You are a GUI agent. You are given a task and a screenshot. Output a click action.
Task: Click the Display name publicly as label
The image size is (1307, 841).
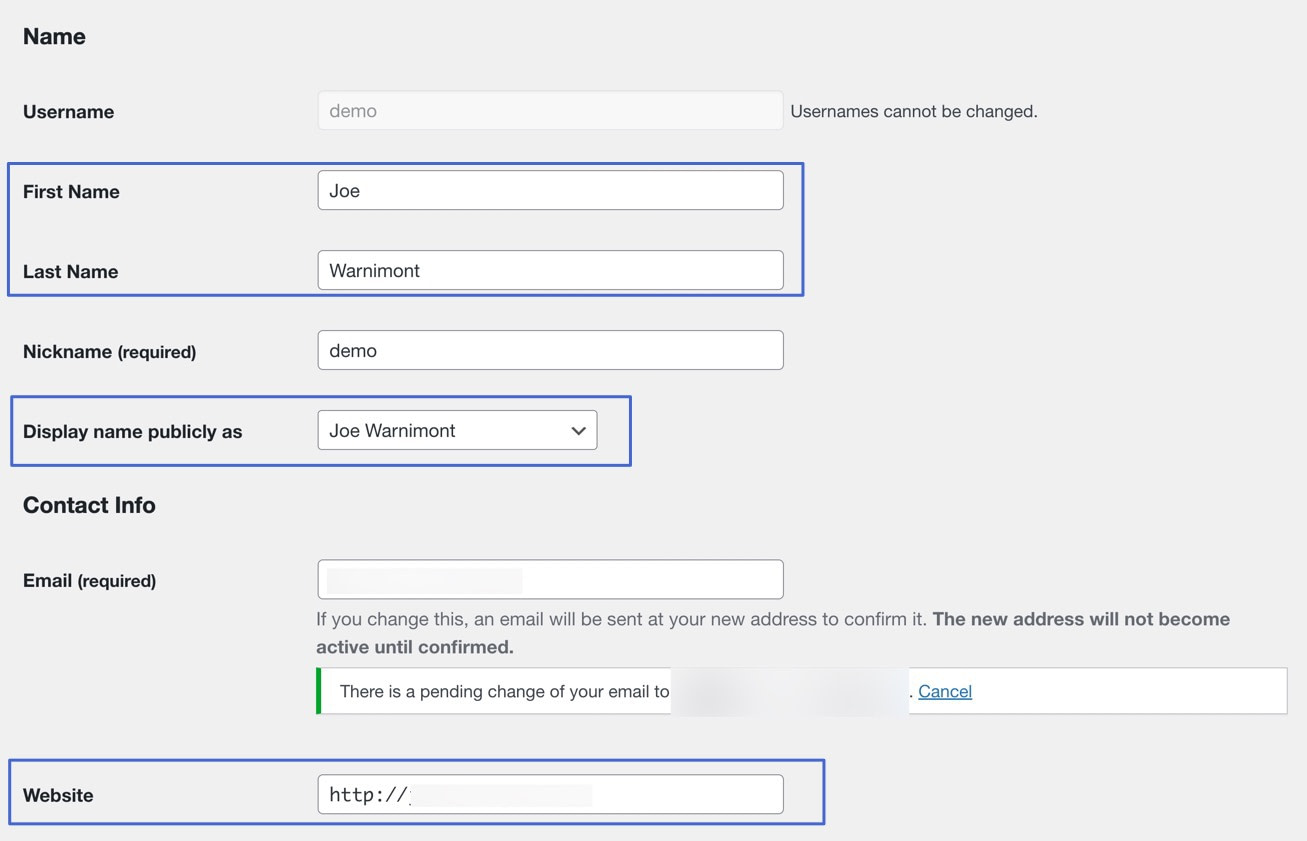click(x=132, y=431)
